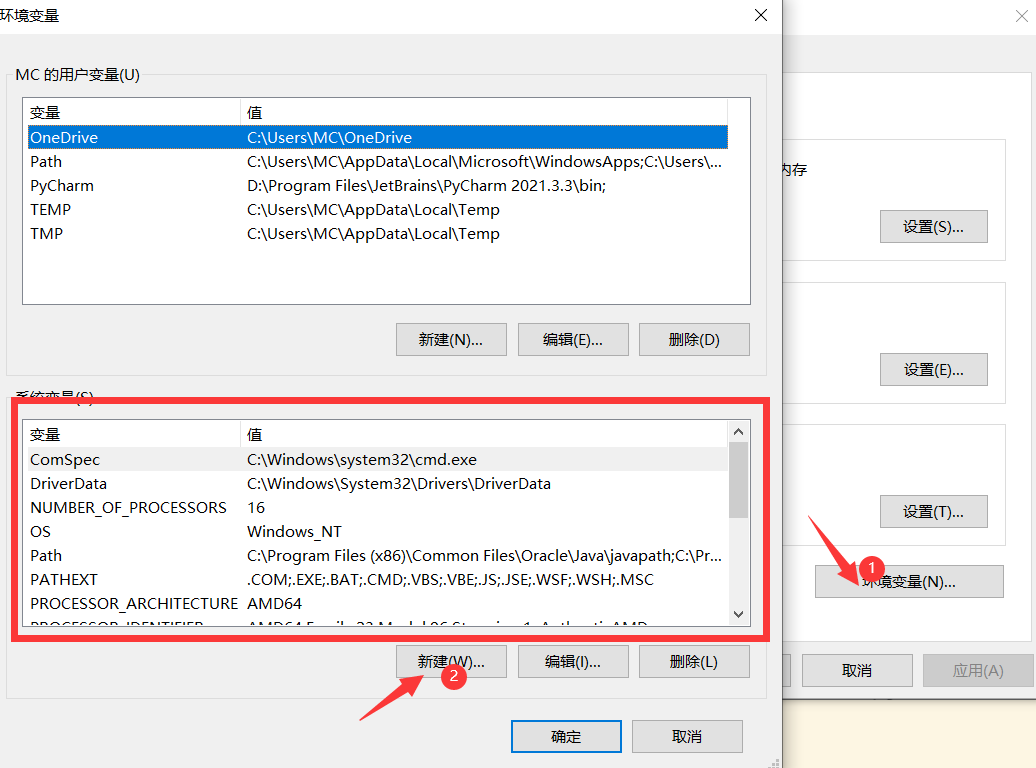
Task: Select the system Path variable row
Action: 377,555
